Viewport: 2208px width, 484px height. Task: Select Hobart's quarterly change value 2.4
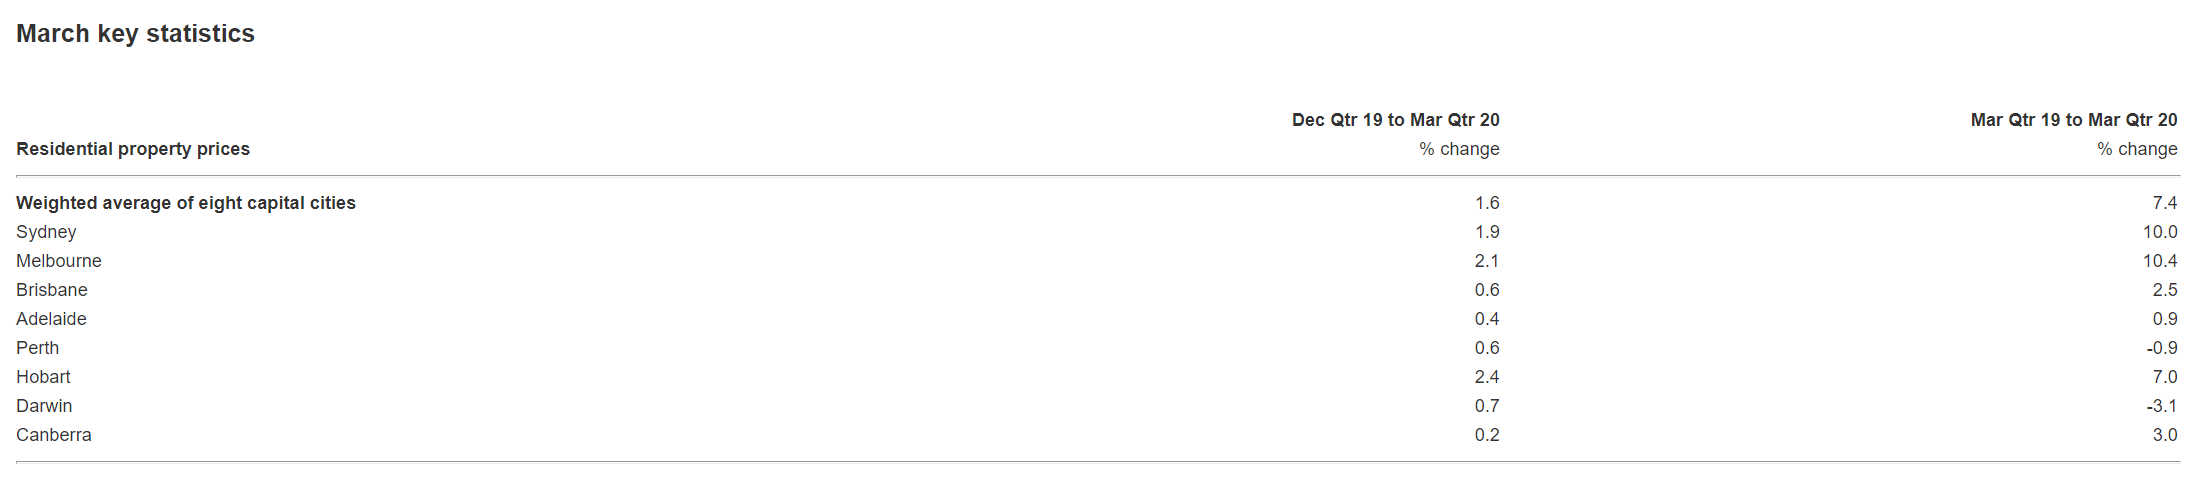coord(1487,377)
